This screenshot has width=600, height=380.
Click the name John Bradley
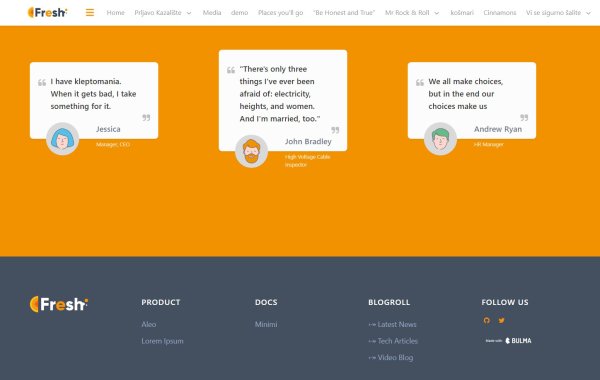[x=308, y=141]
